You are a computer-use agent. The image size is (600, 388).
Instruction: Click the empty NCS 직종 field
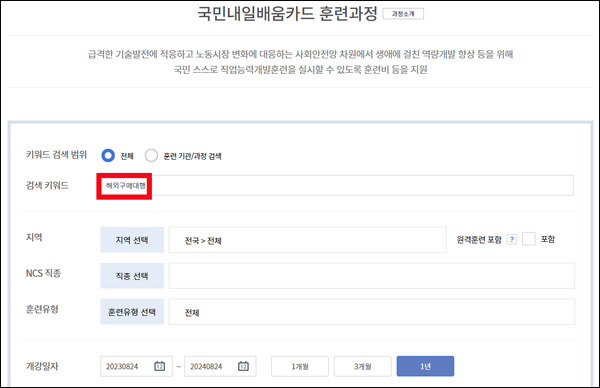[372, 276]
